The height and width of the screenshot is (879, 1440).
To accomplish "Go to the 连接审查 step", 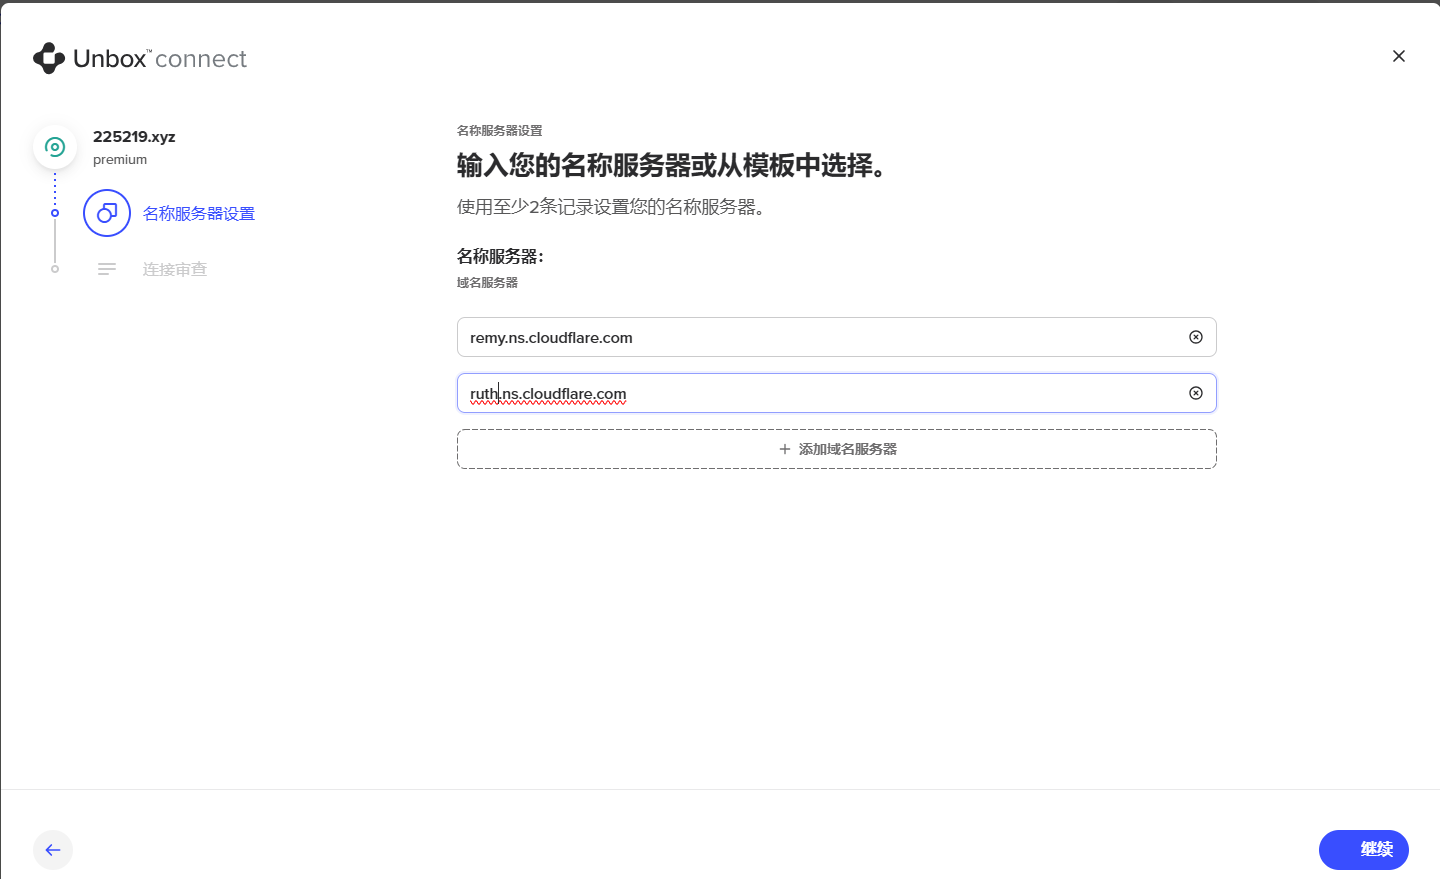I will [x=175, y=270].
